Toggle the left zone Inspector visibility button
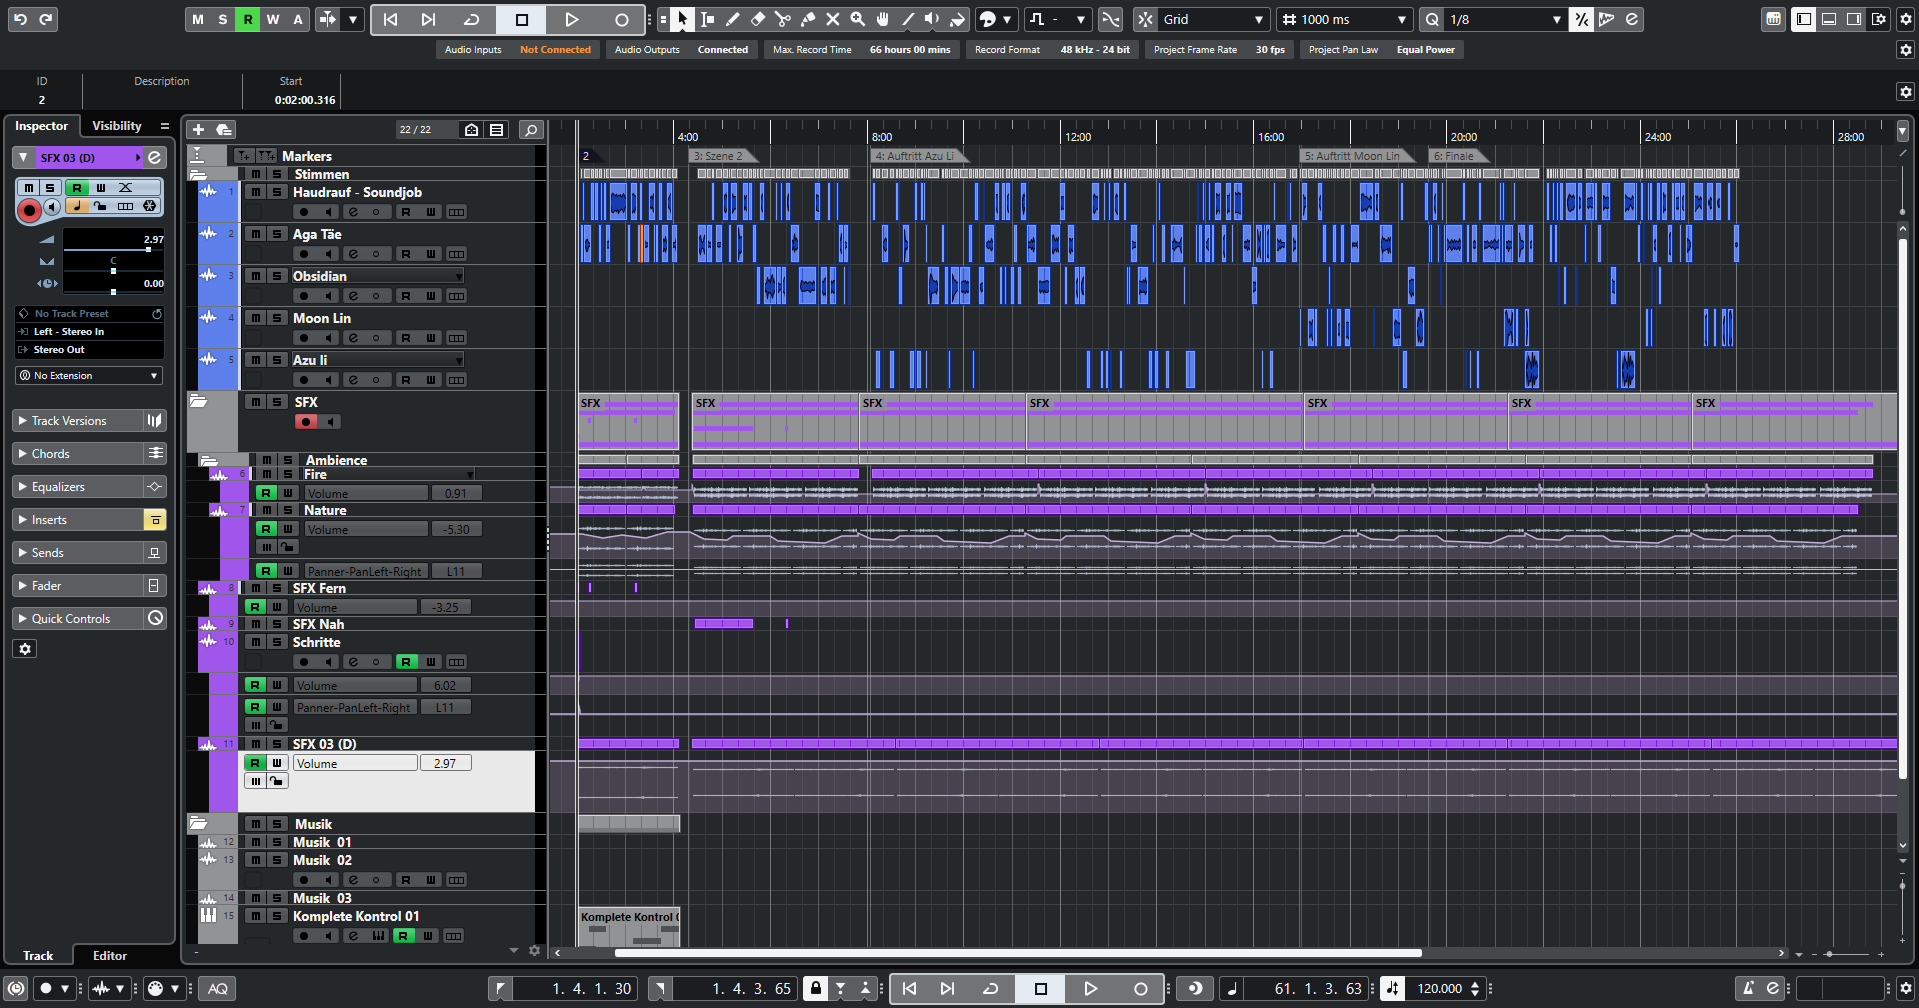1919x1008 pixels. point(1804,19)
